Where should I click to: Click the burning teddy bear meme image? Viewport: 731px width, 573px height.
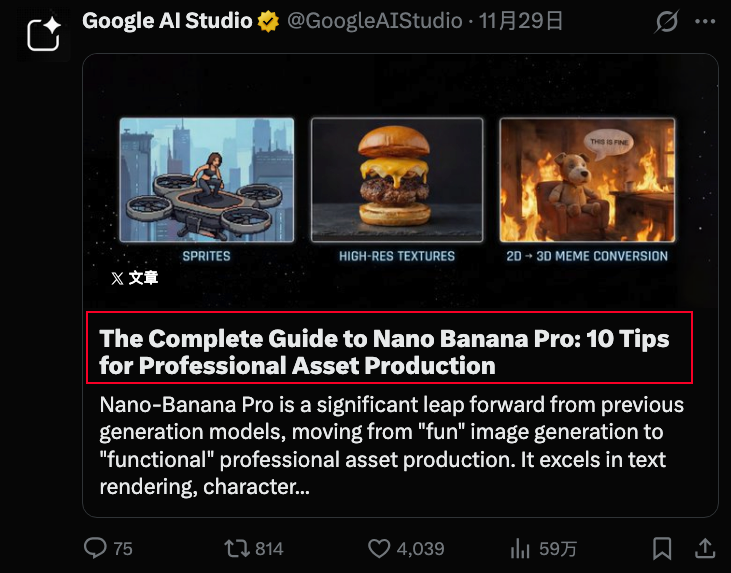tap(587, 180)
